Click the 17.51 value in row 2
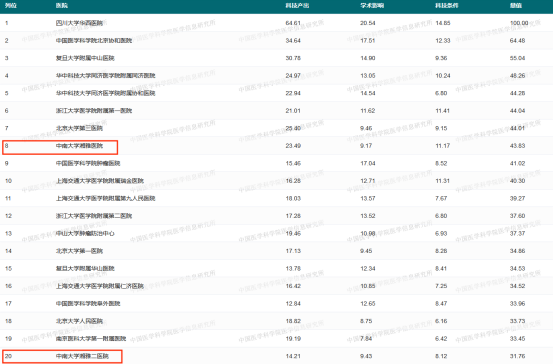 tap(367, 41)
